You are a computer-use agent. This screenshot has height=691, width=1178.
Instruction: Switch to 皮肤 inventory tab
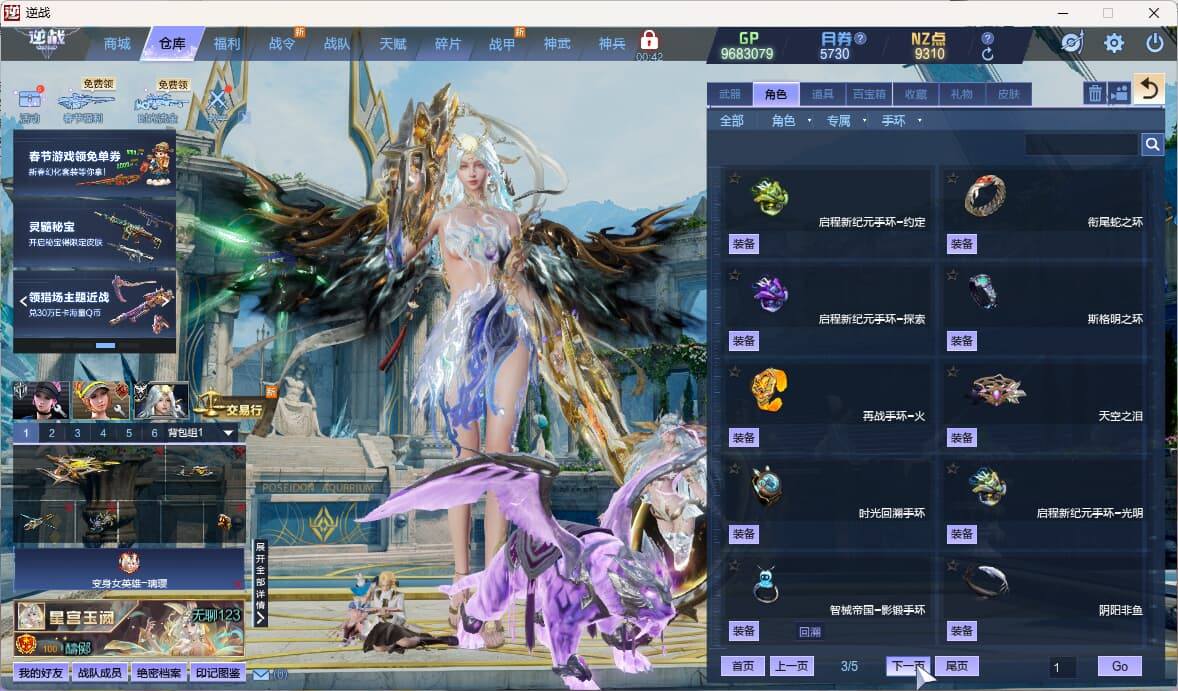tap(1008, 94)
